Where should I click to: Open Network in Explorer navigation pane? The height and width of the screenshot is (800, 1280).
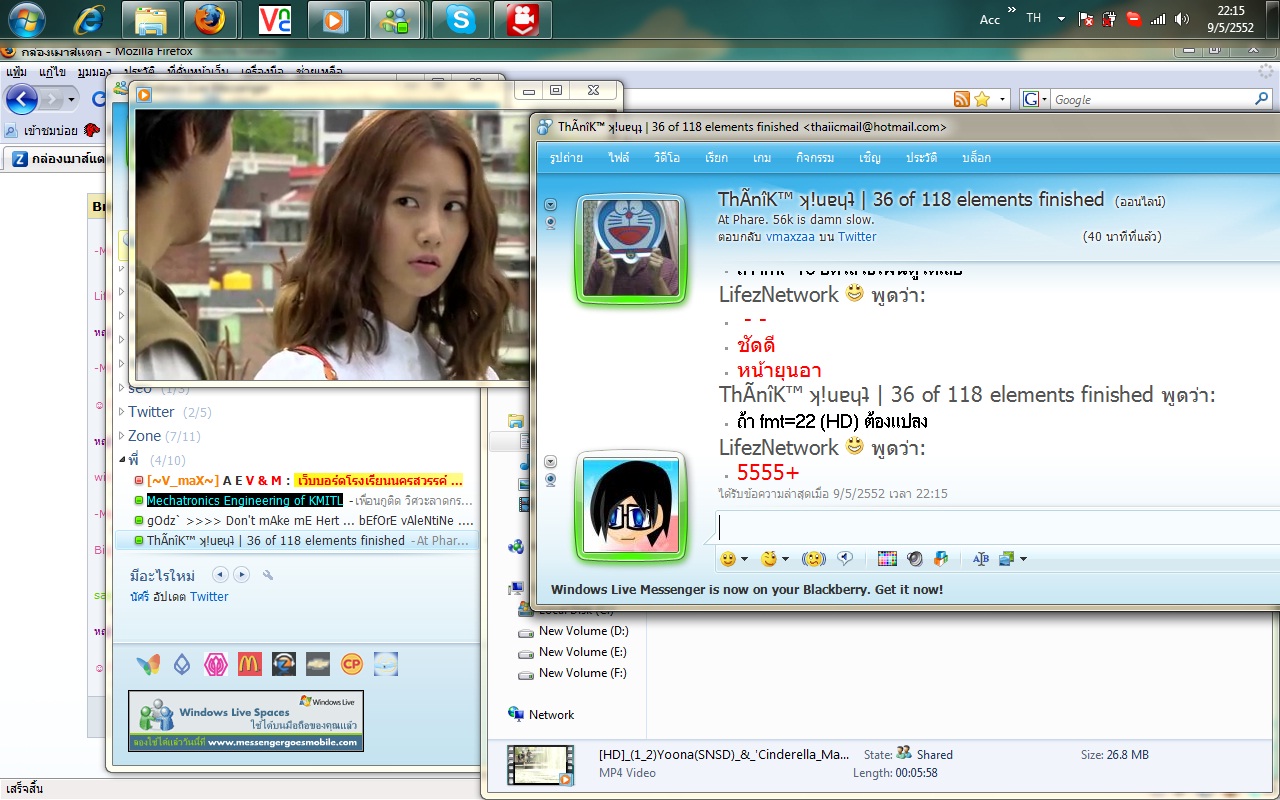(541, 715)
